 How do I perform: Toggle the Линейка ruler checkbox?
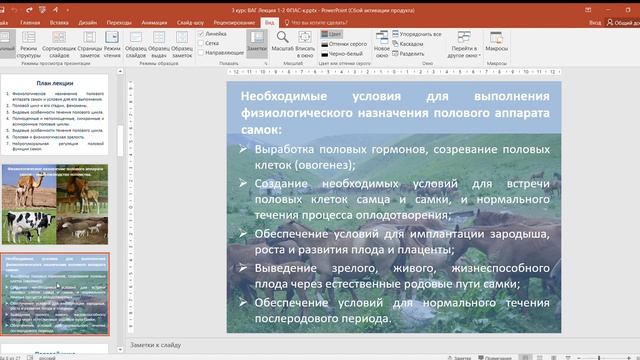tap(201, 34)
